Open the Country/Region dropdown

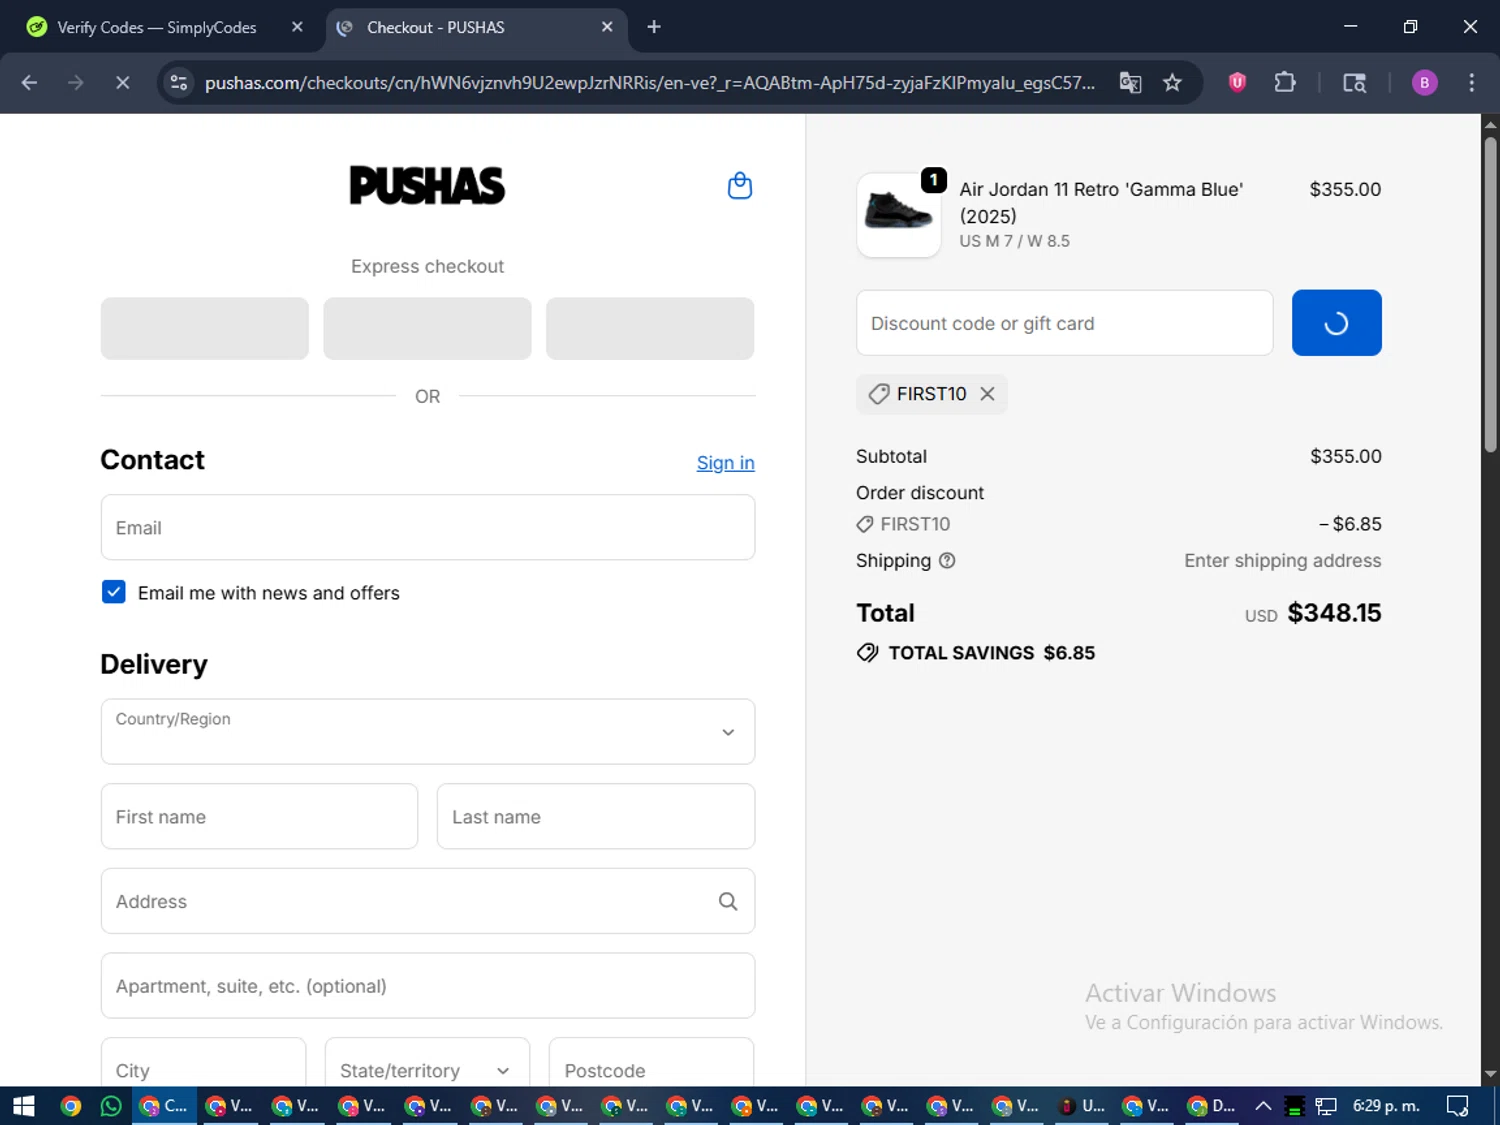click(428, 731)
